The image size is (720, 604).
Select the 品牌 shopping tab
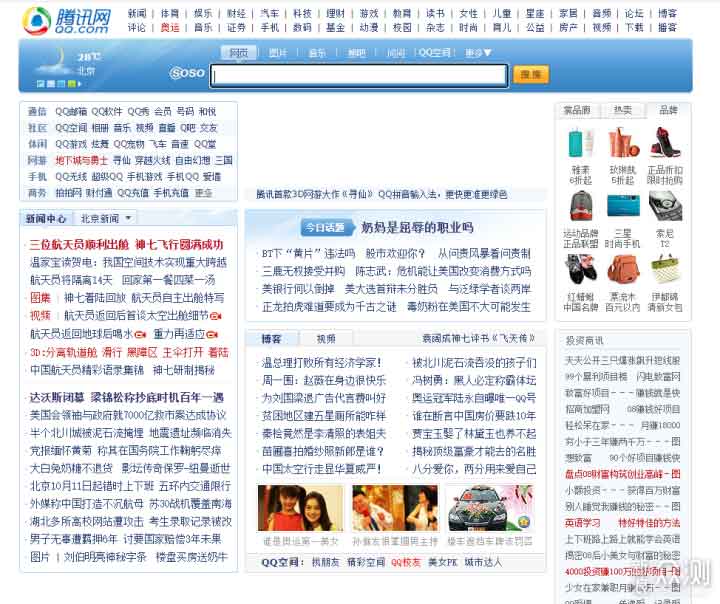point(668,110)
